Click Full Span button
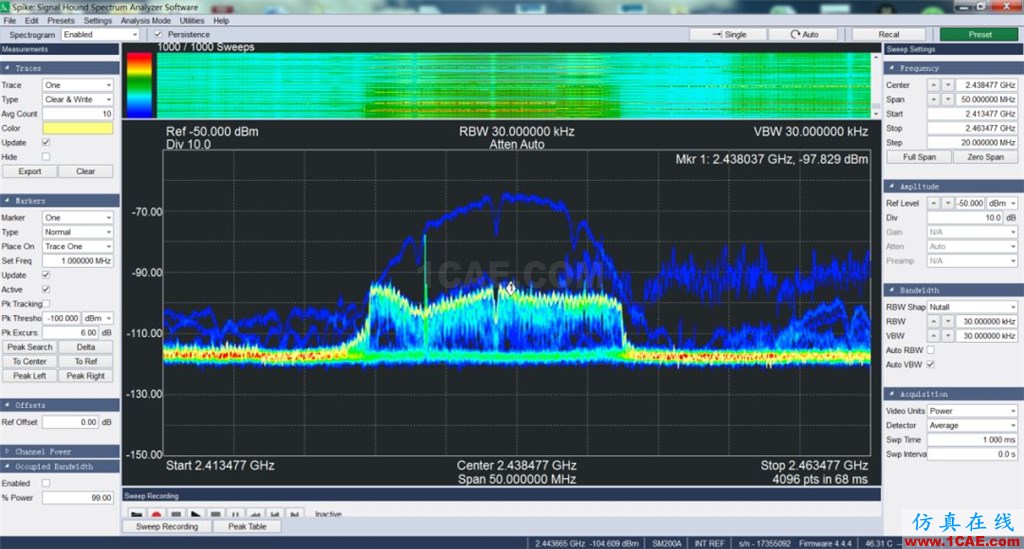The height and width of the screenshot is (549, 1024). [x=919, y=157]
